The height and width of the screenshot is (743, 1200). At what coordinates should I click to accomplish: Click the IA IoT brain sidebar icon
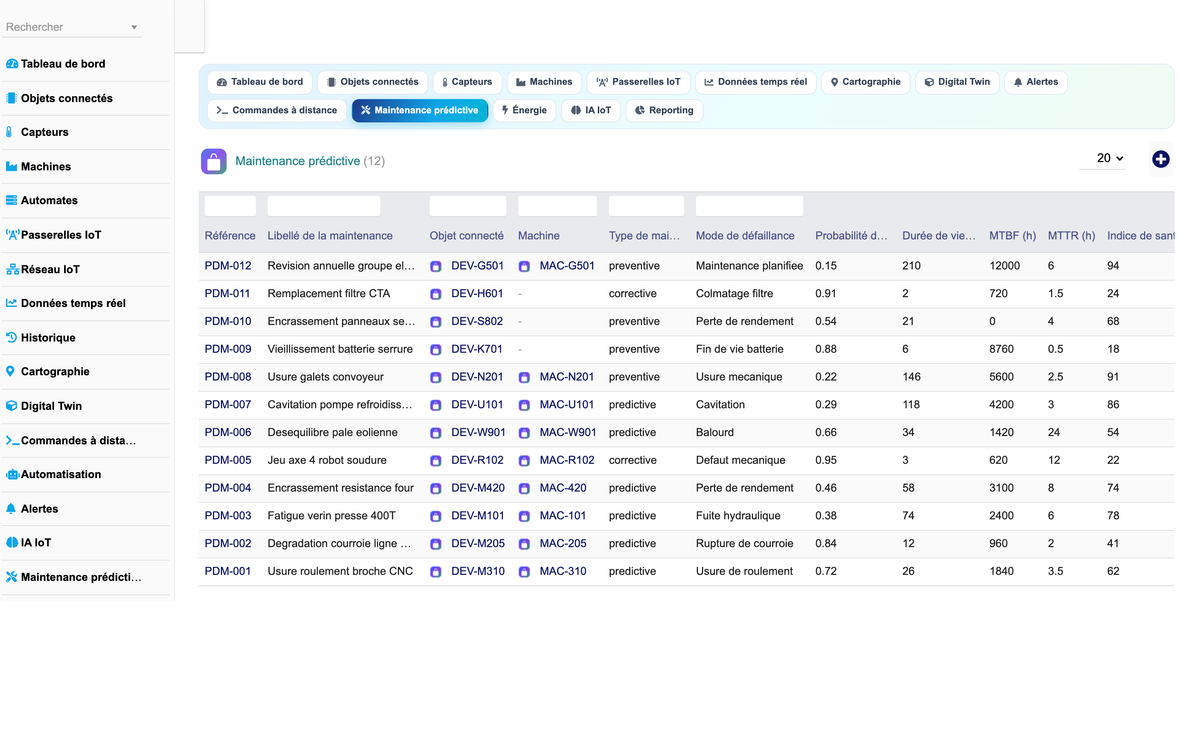(x=12, y=542)
